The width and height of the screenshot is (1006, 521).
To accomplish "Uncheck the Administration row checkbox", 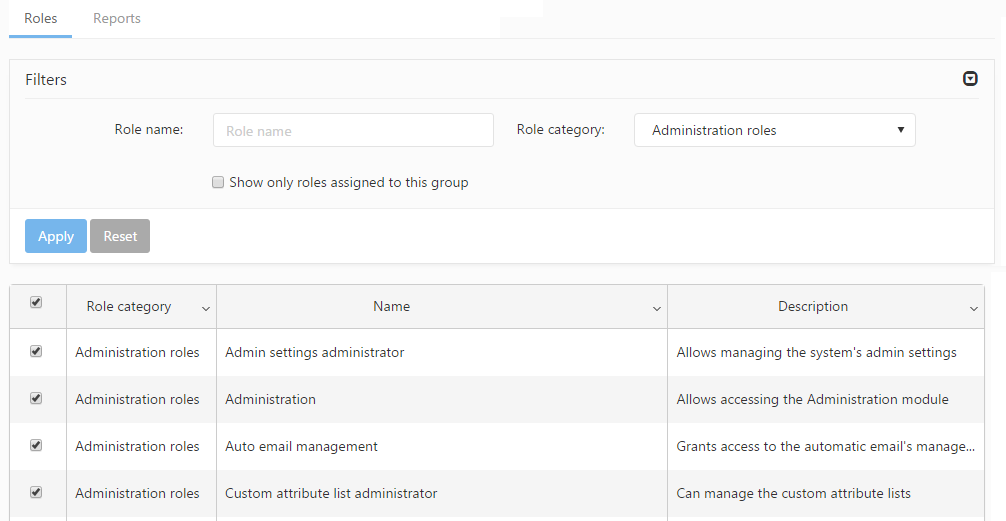I will [x=37, y=398].
